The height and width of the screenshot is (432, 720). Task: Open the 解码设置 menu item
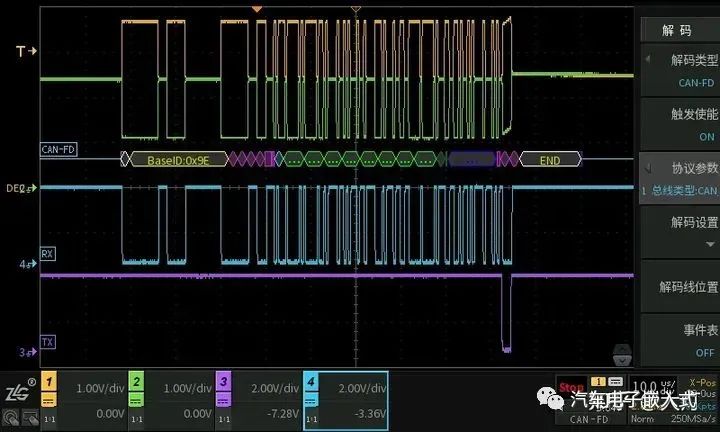(x=680, y=232)
